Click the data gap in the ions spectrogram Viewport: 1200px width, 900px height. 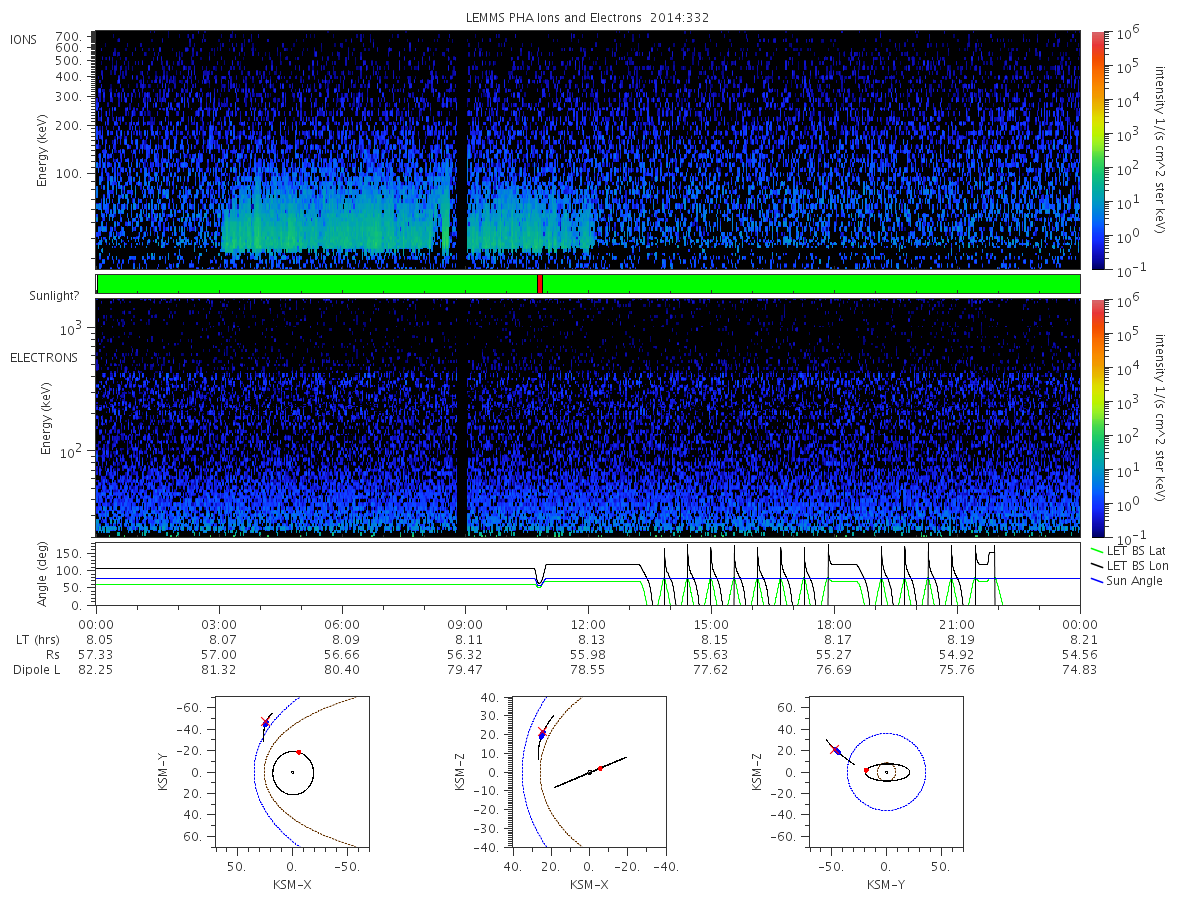pos(462,150)
